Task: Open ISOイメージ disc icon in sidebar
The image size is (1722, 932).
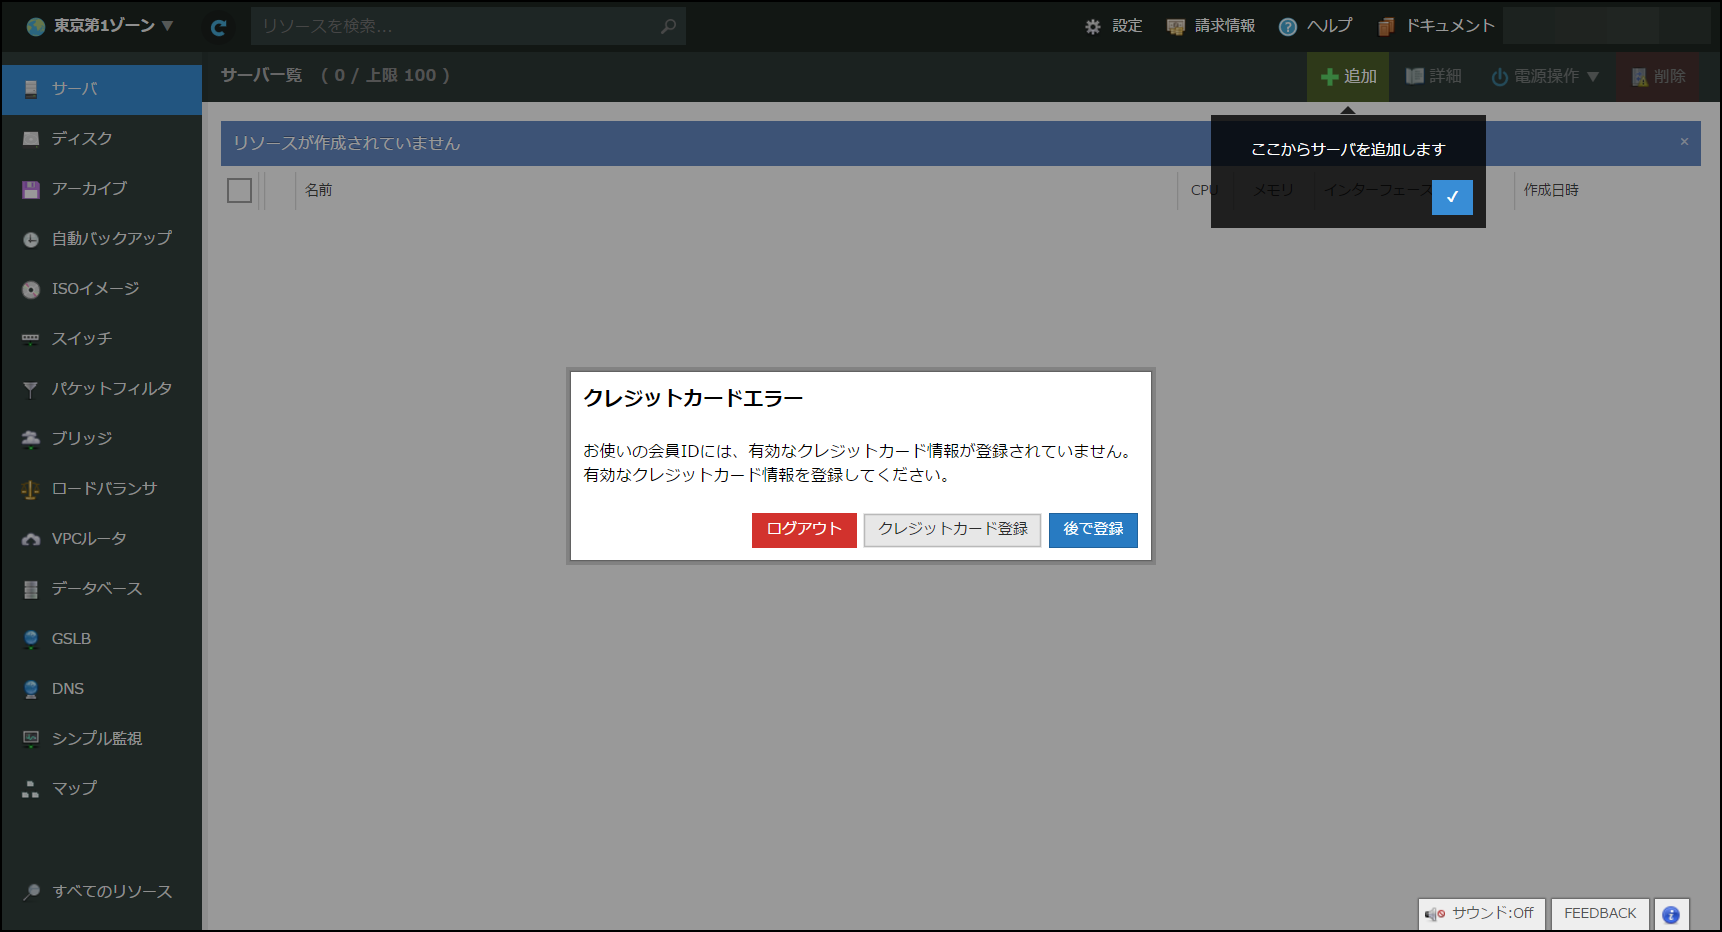Action: (31, 290)
